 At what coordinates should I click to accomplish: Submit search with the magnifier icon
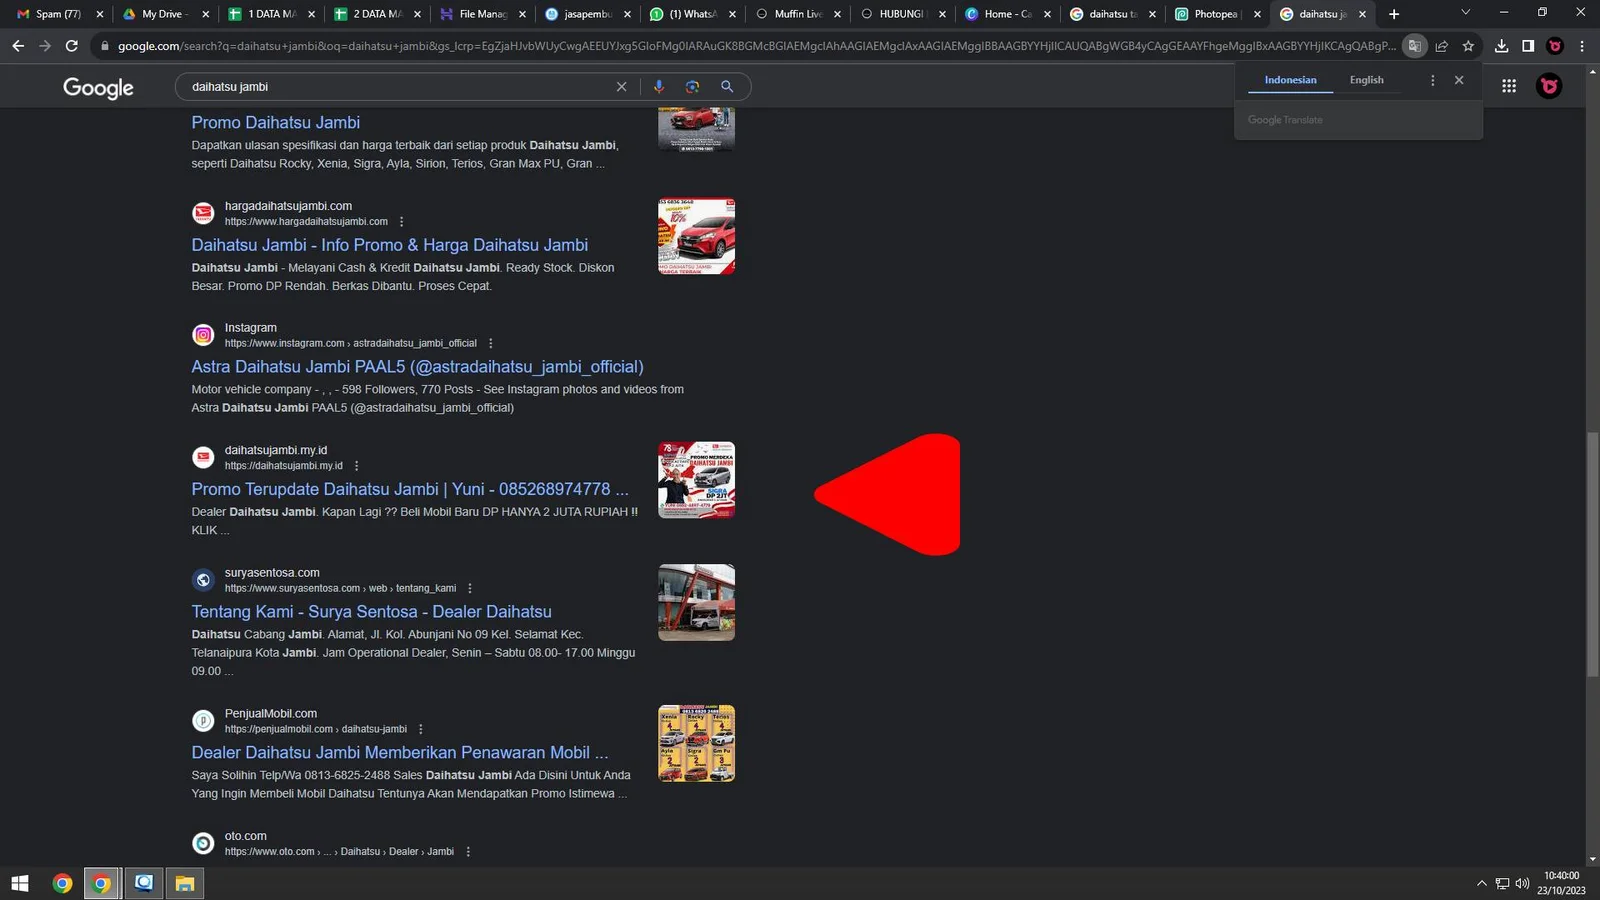point(727,87)
